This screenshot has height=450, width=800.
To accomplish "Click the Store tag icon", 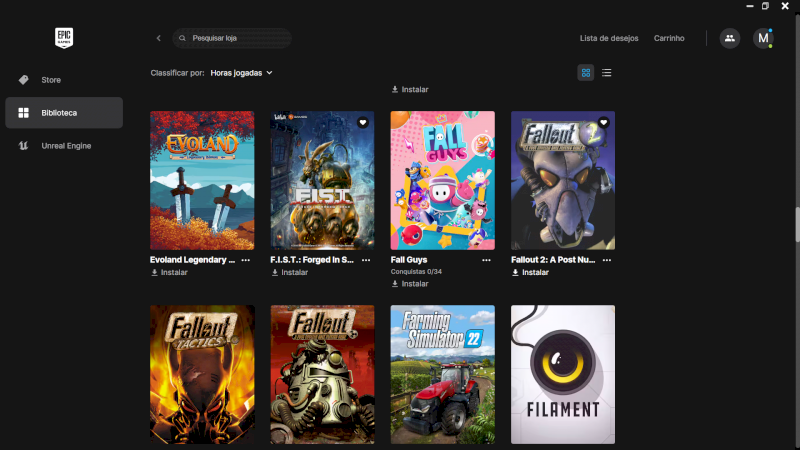I will [x=23, y=80].
